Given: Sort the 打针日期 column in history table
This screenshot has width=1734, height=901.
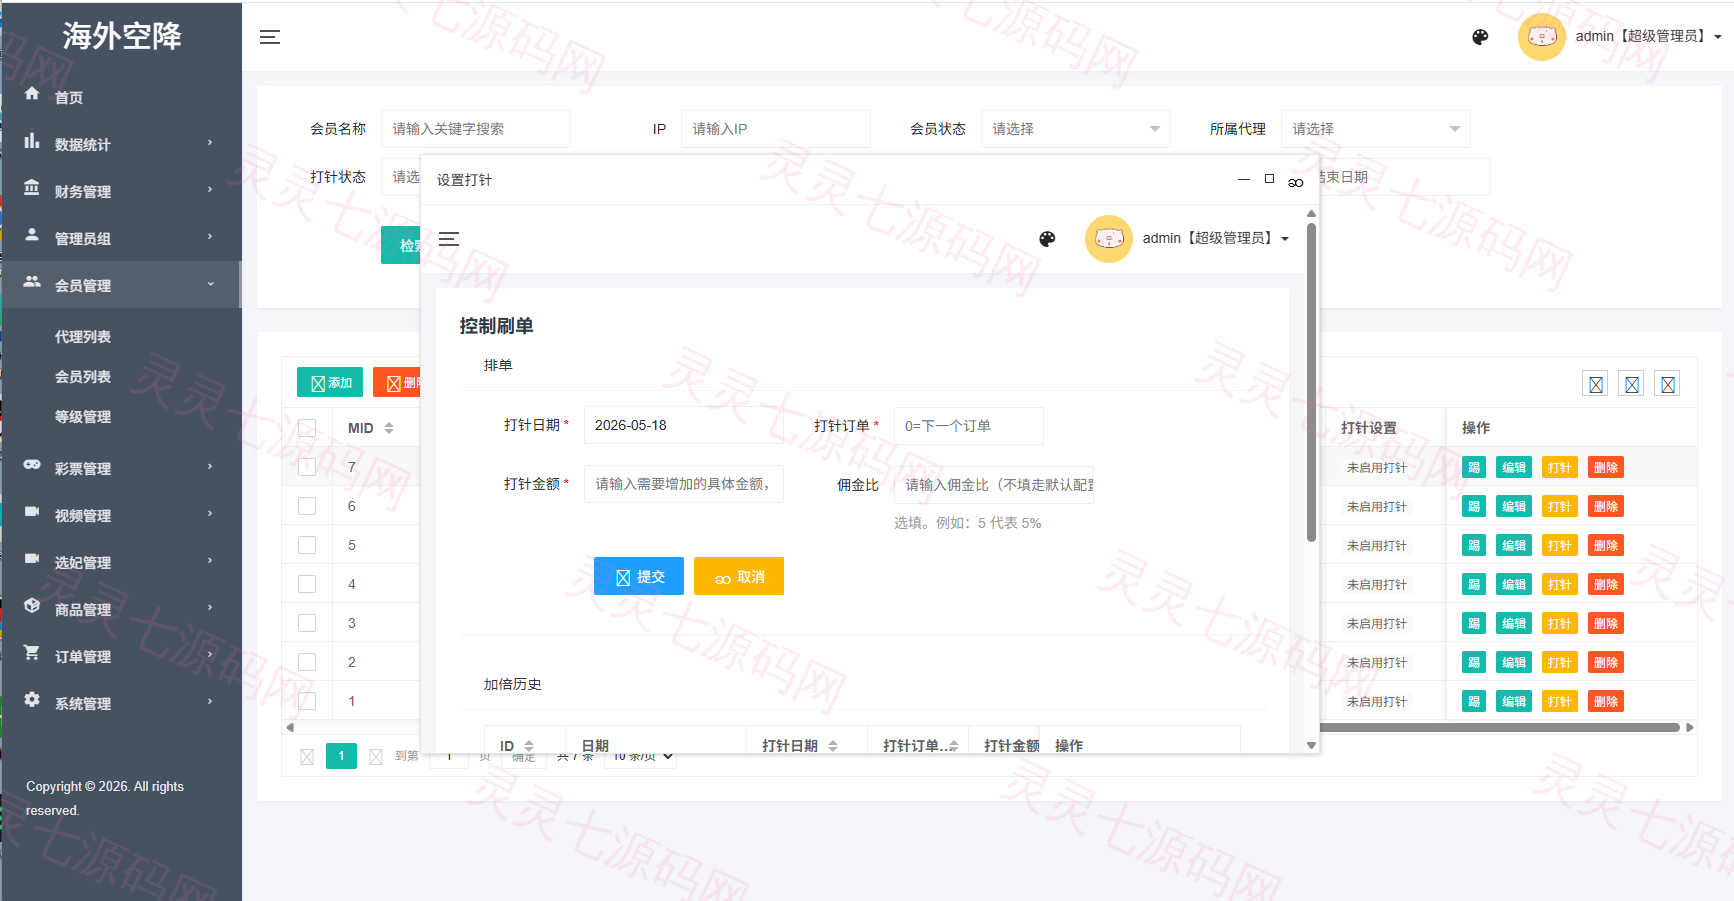Looking at the screenshot, I should pos(833,746).
